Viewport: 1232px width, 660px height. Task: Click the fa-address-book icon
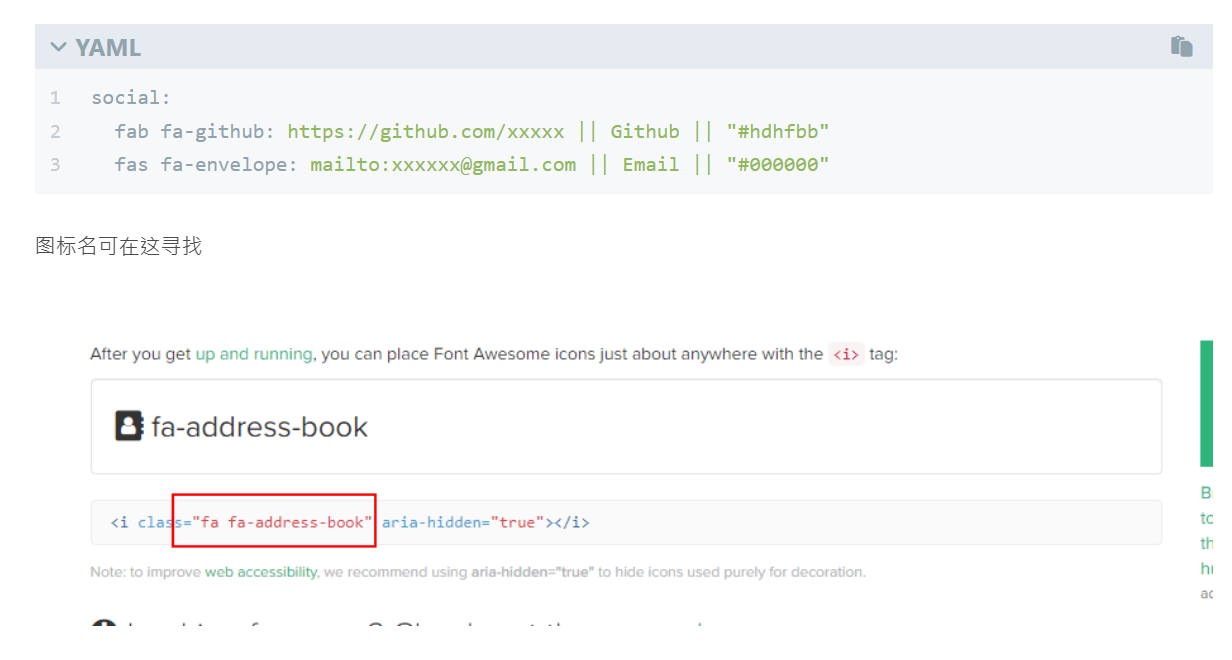click(128, 427)
